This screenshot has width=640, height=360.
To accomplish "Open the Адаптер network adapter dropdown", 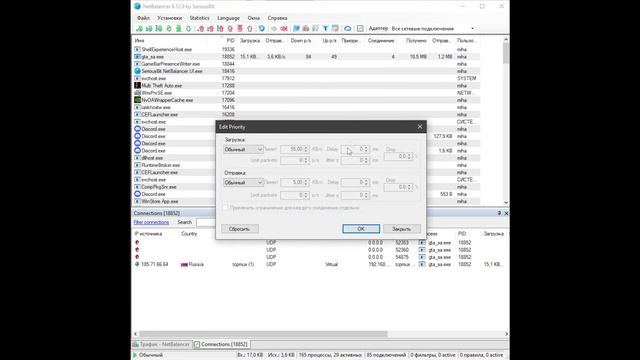I will click(x=433, y=29).
